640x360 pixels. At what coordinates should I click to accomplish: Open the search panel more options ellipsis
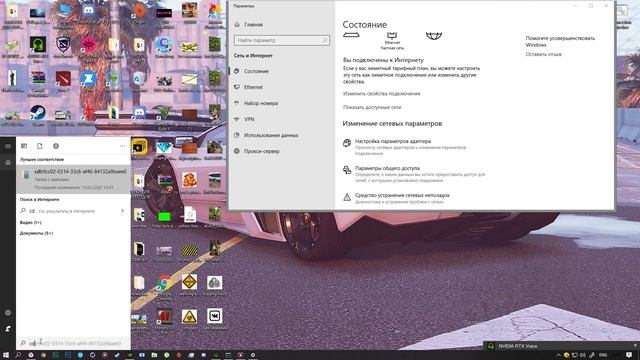(122, 146)
